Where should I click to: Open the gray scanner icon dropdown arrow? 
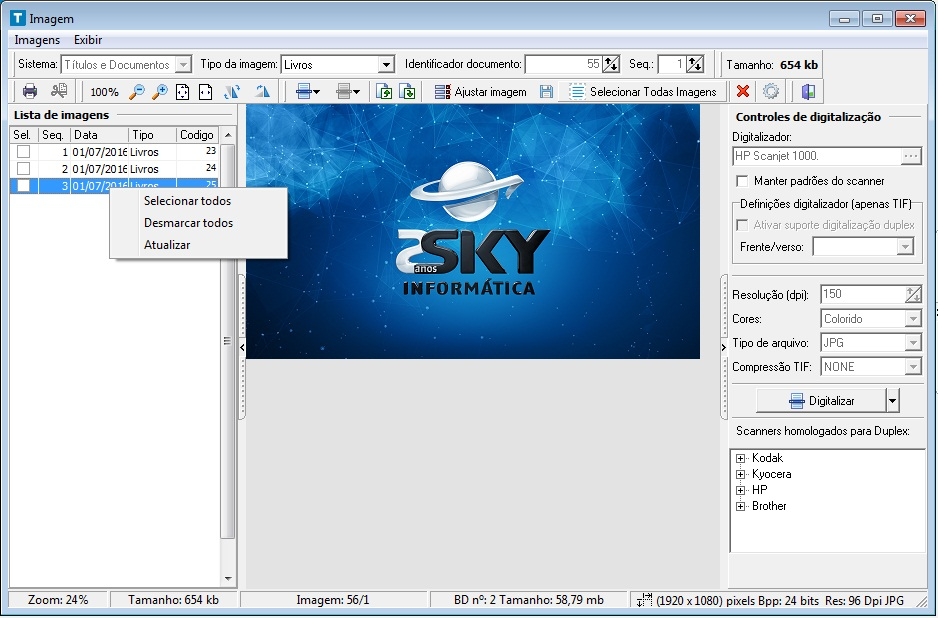point(357,92)
